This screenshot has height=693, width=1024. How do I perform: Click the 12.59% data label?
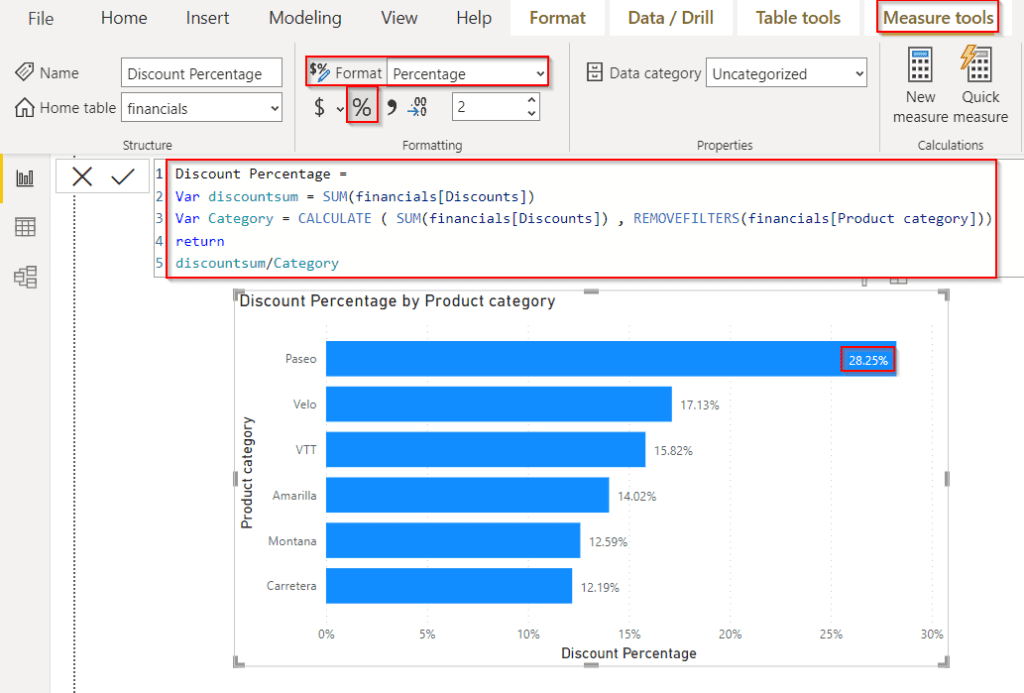608,541
